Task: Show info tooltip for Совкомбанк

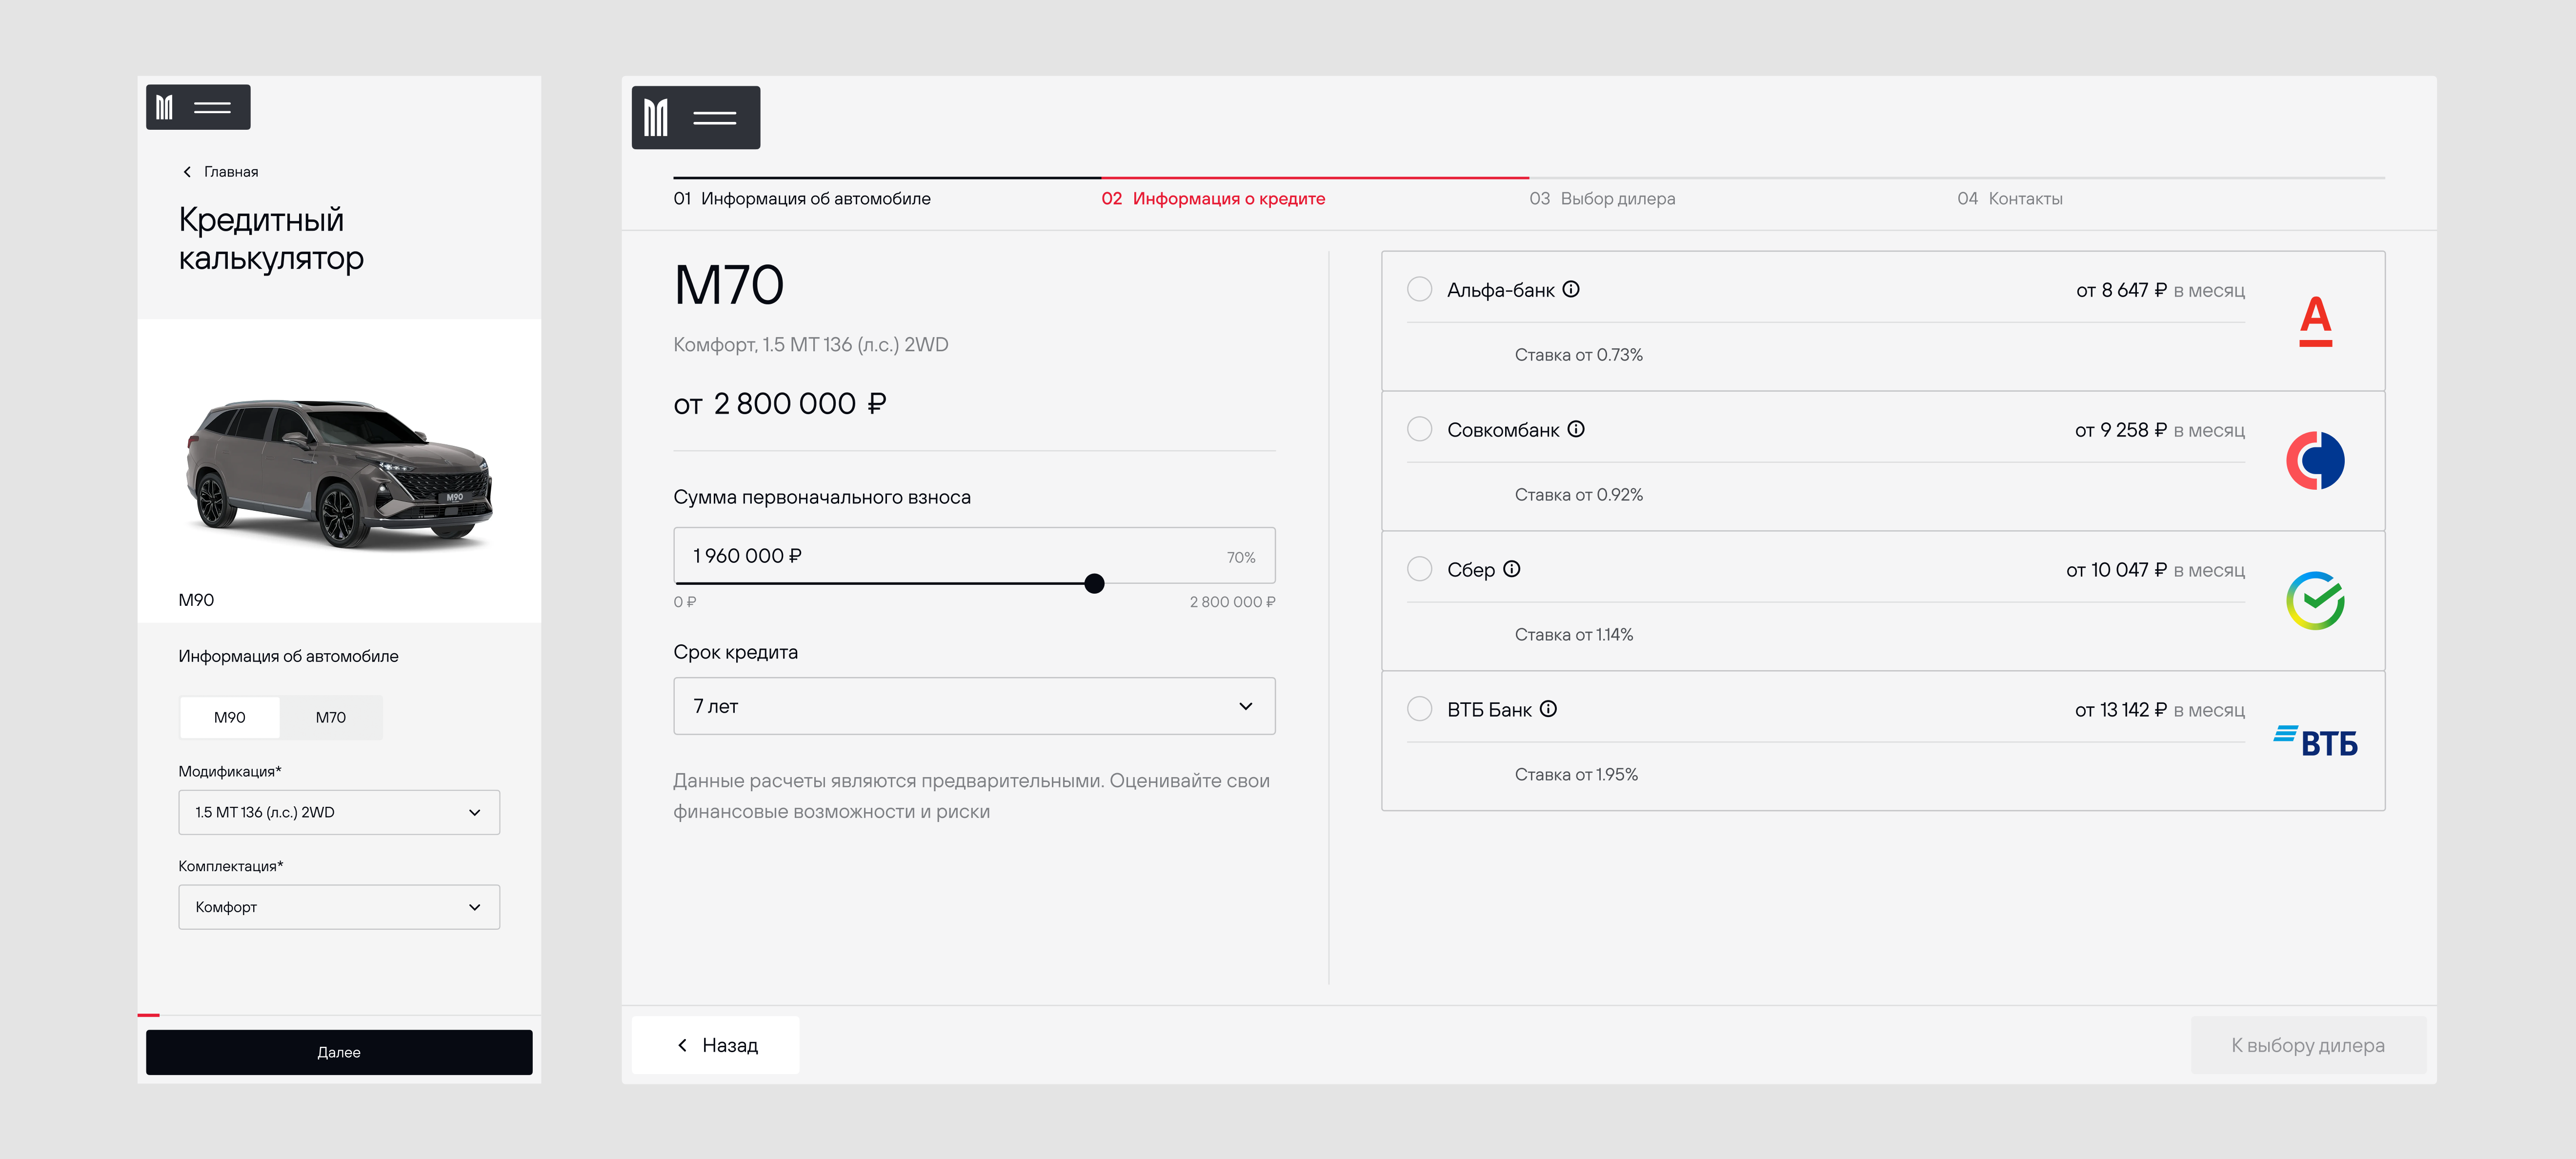Action: 1576,429
